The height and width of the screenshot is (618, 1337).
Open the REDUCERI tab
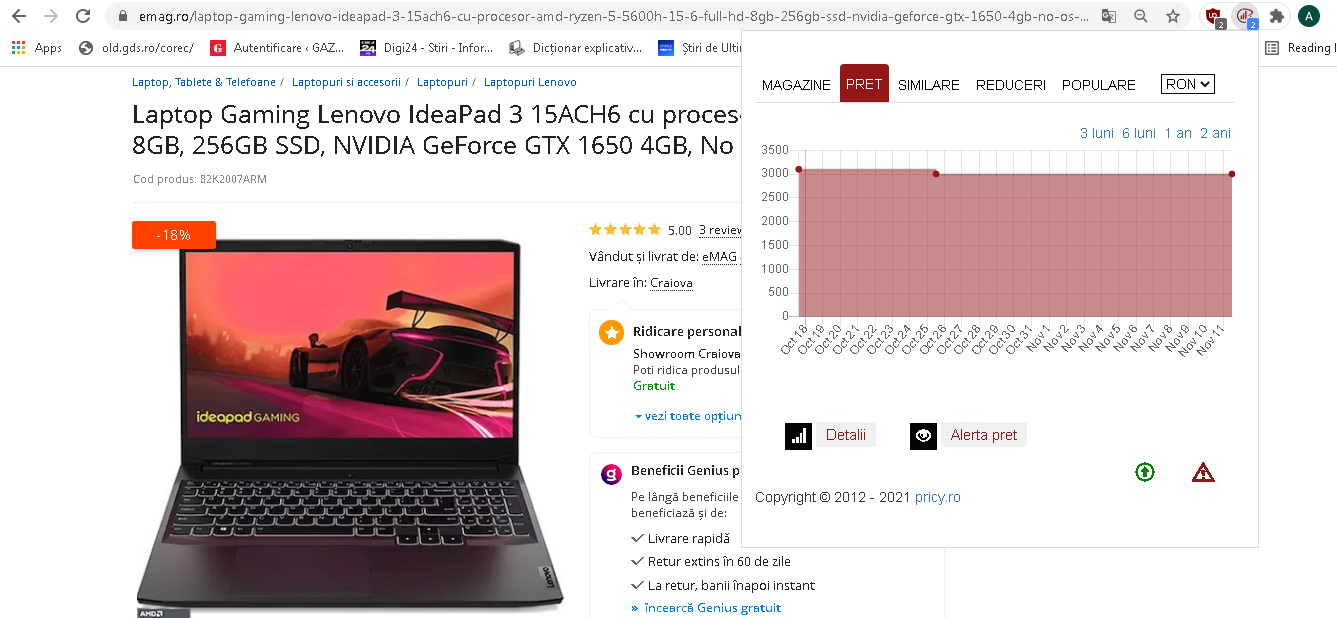[x=1011, y=85]
